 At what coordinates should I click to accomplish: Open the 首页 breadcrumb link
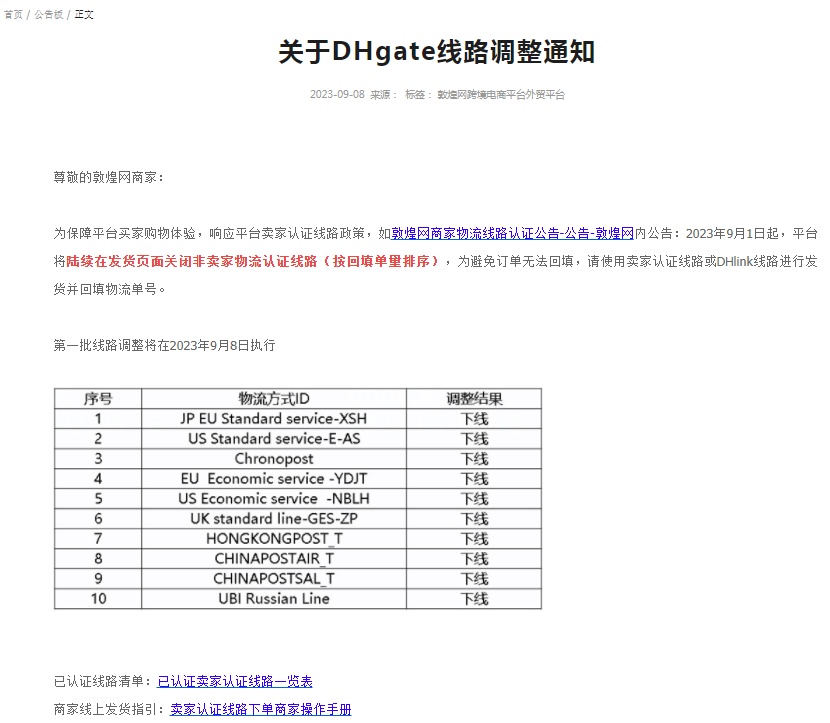13,15
